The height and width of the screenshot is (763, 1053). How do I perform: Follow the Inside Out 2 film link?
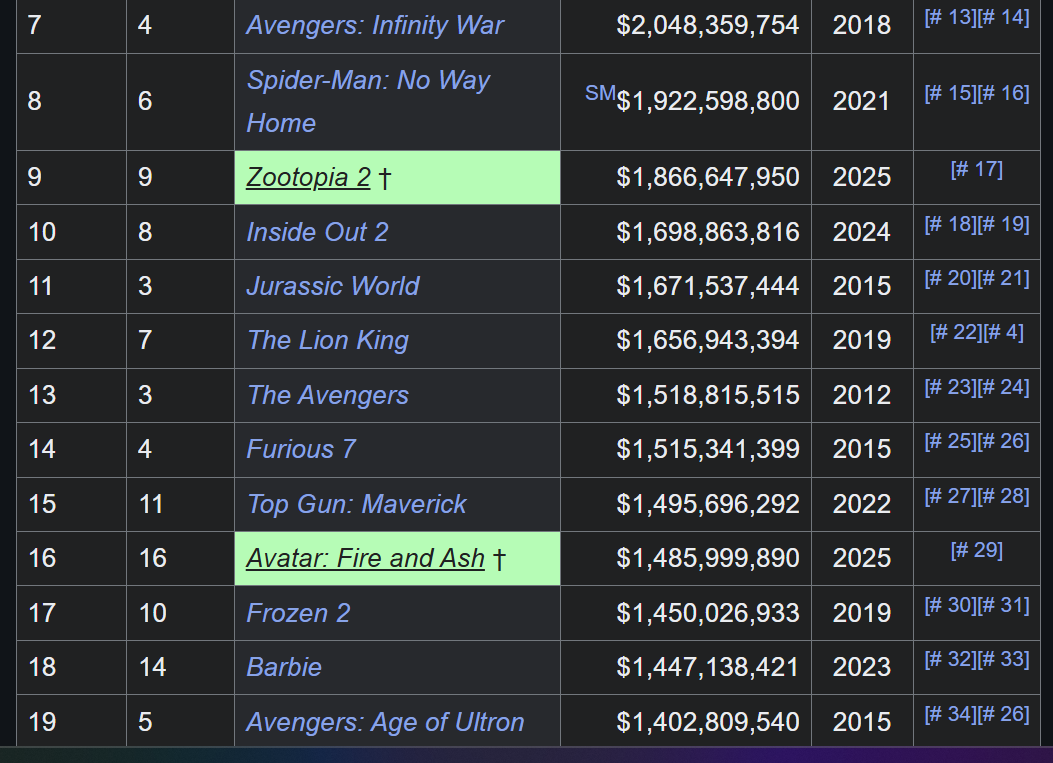tap(317, 232)
